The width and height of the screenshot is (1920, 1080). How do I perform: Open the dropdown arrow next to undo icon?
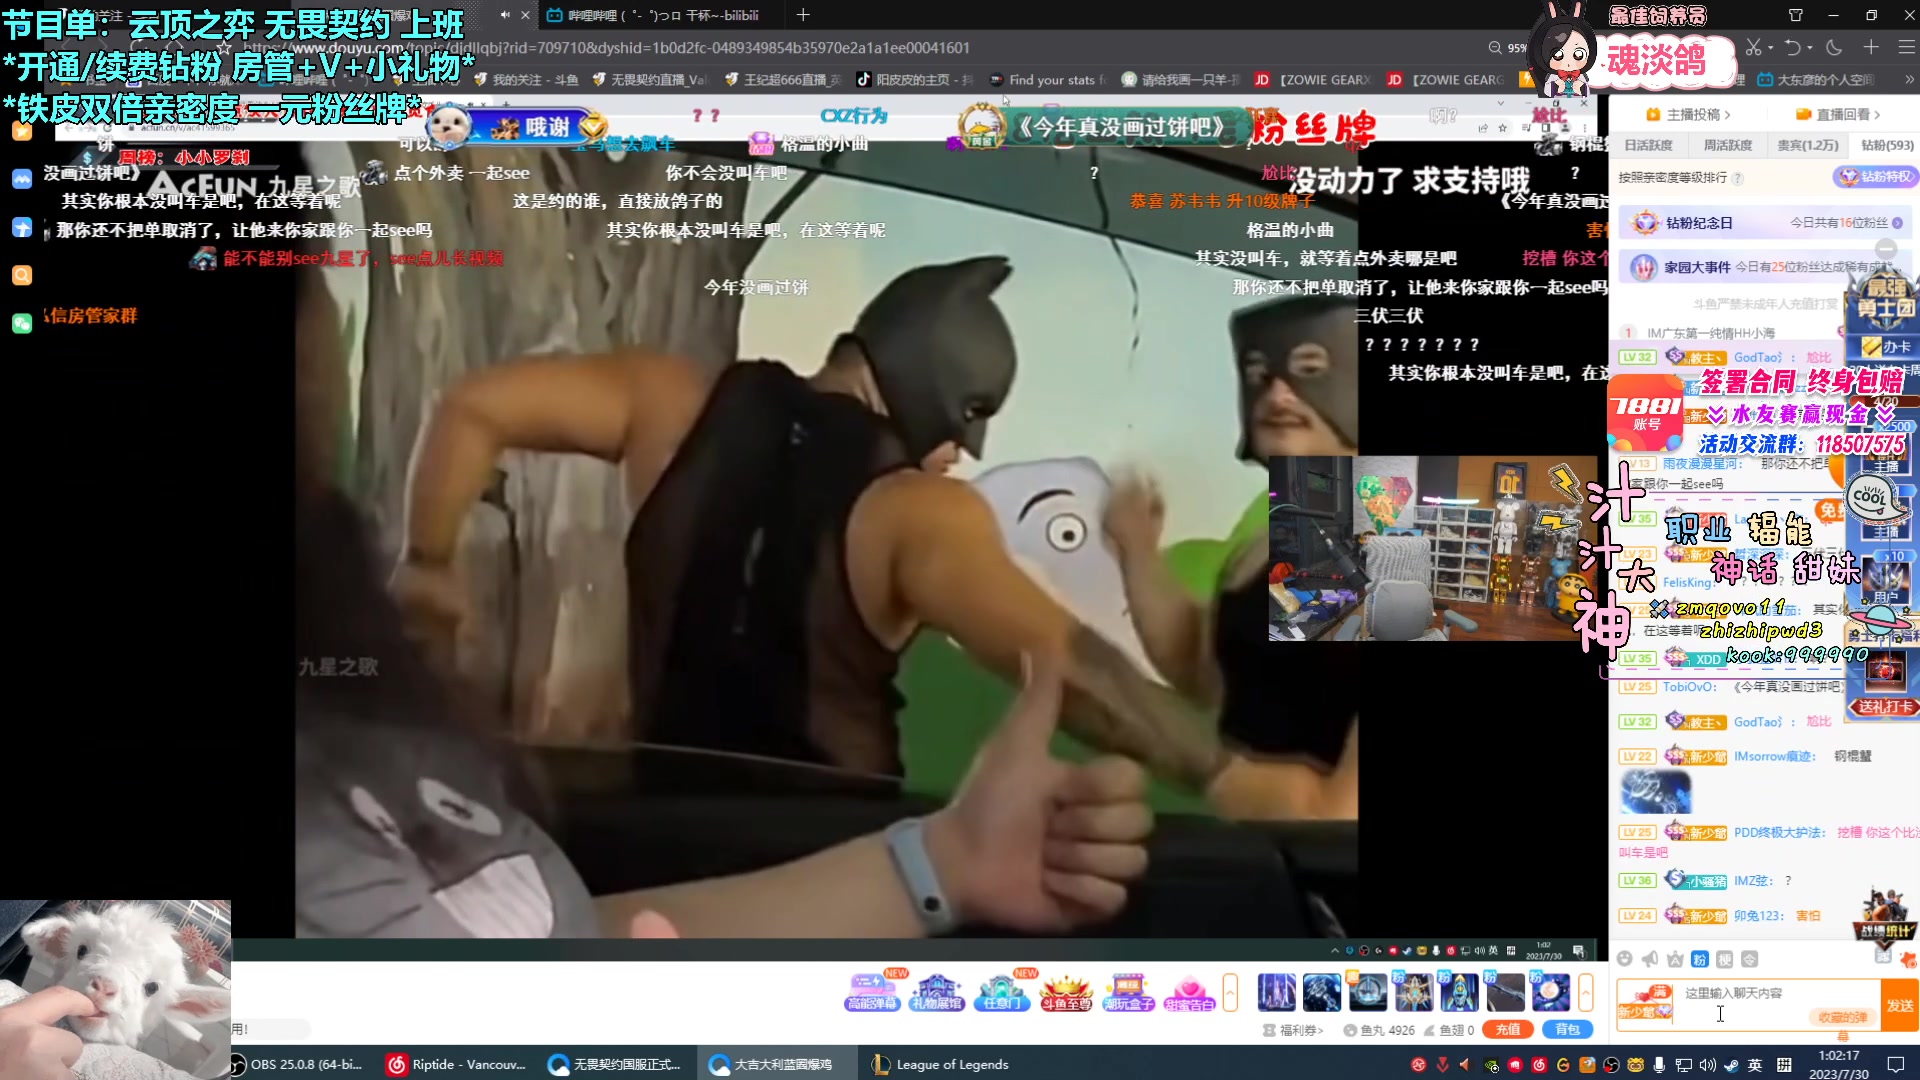click(1810, 47)
